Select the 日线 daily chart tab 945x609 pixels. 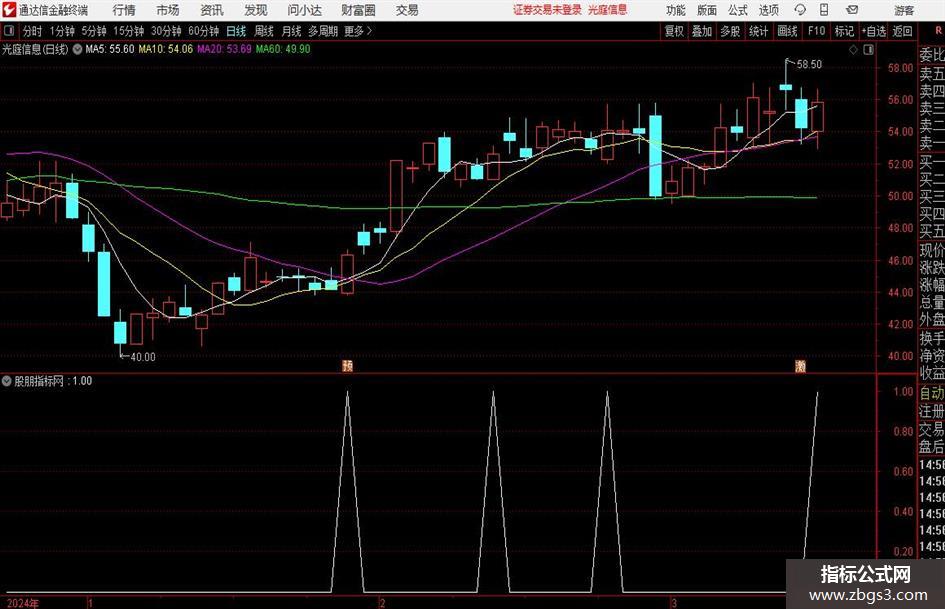click(236, 31)
